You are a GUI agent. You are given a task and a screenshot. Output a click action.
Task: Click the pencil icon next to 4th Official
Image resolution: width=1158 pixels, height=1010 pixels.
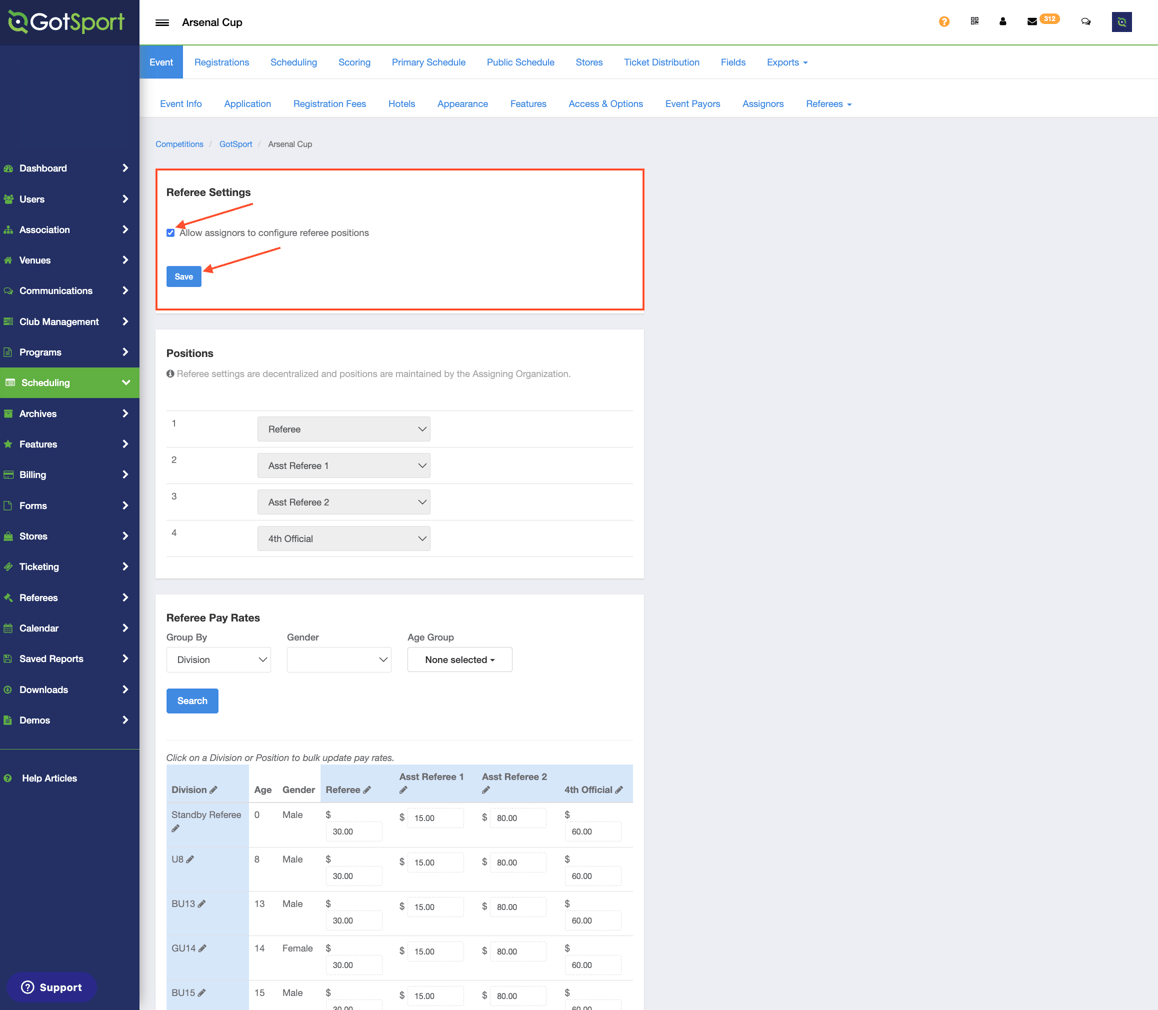pyautogui.click(x=619, y=790)
